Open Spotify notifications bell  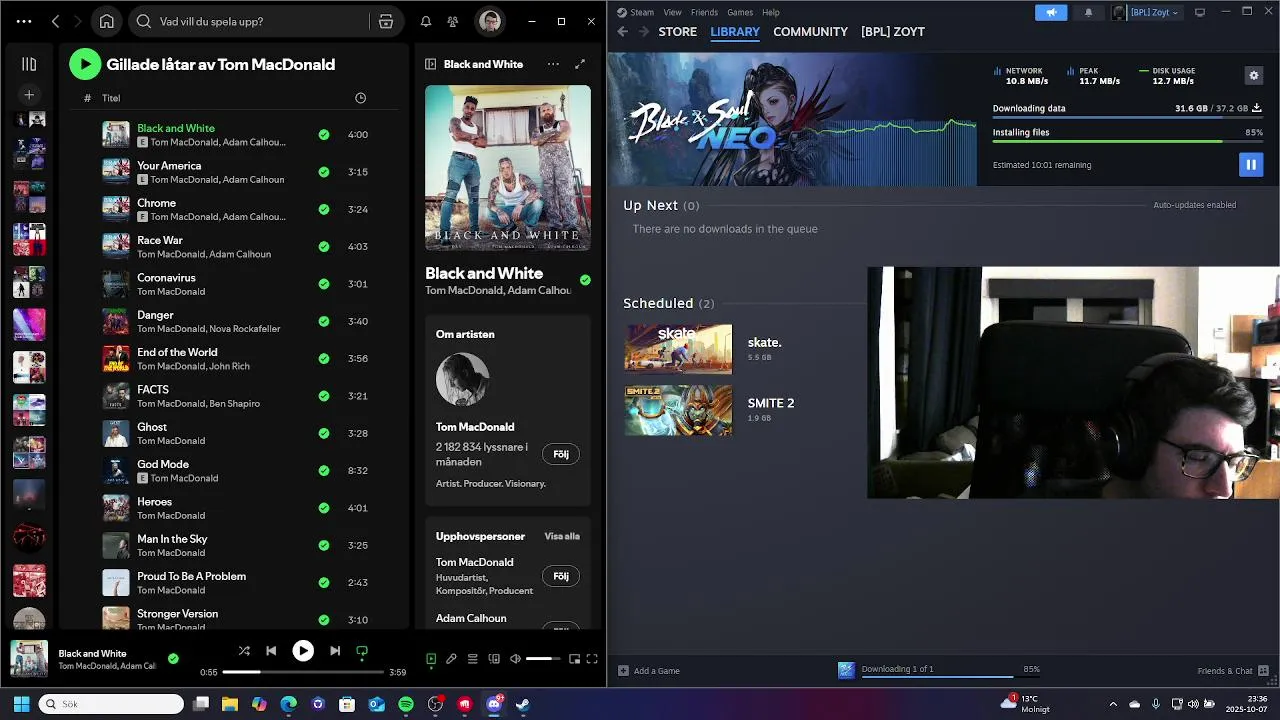(426, 21)
